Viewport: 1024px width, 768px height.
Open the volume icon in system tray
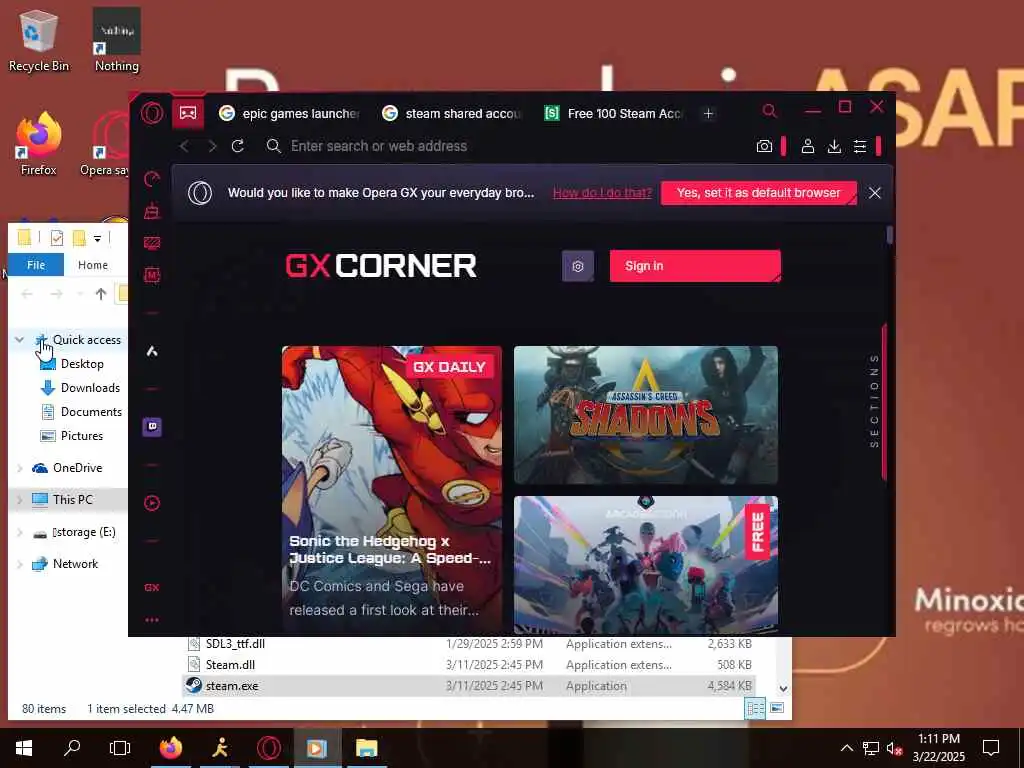click(895, 748)
